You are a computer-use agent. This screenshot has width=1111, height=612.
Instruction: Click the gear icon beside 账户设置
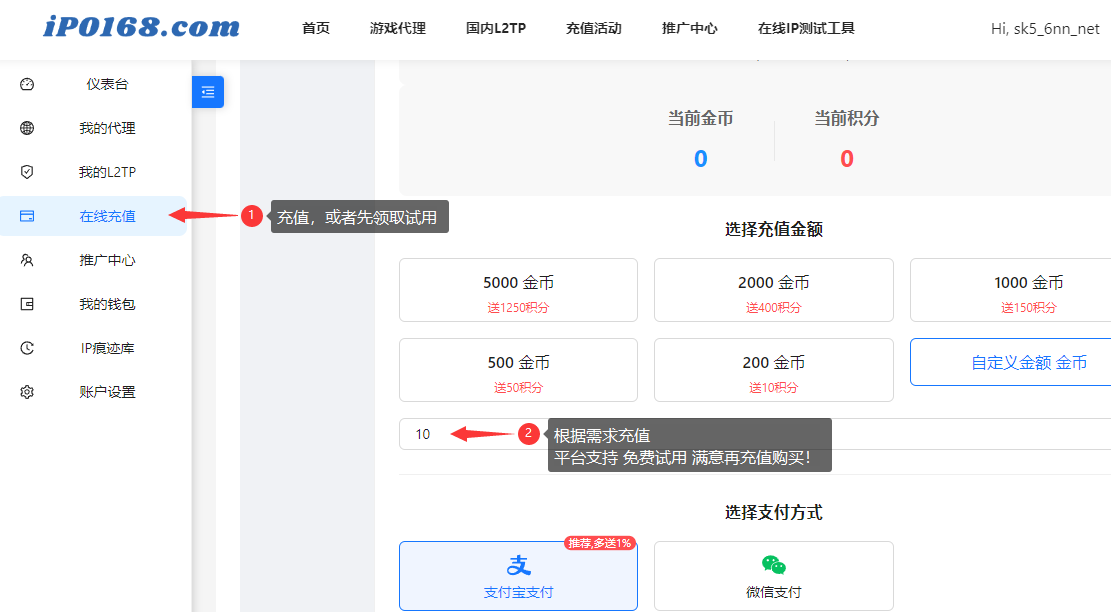[27, 392]
